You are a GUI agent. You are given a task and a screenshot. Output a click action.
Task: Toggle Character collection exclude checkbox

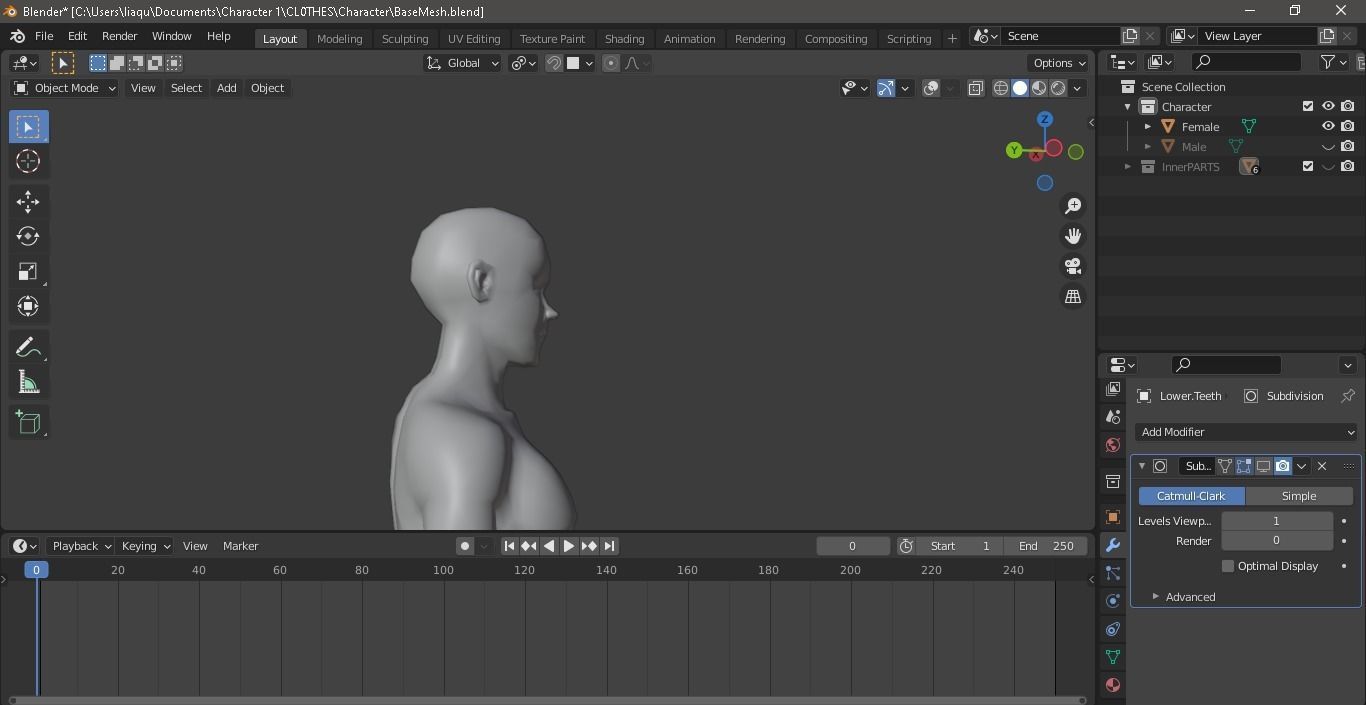tap(1308, 106)
